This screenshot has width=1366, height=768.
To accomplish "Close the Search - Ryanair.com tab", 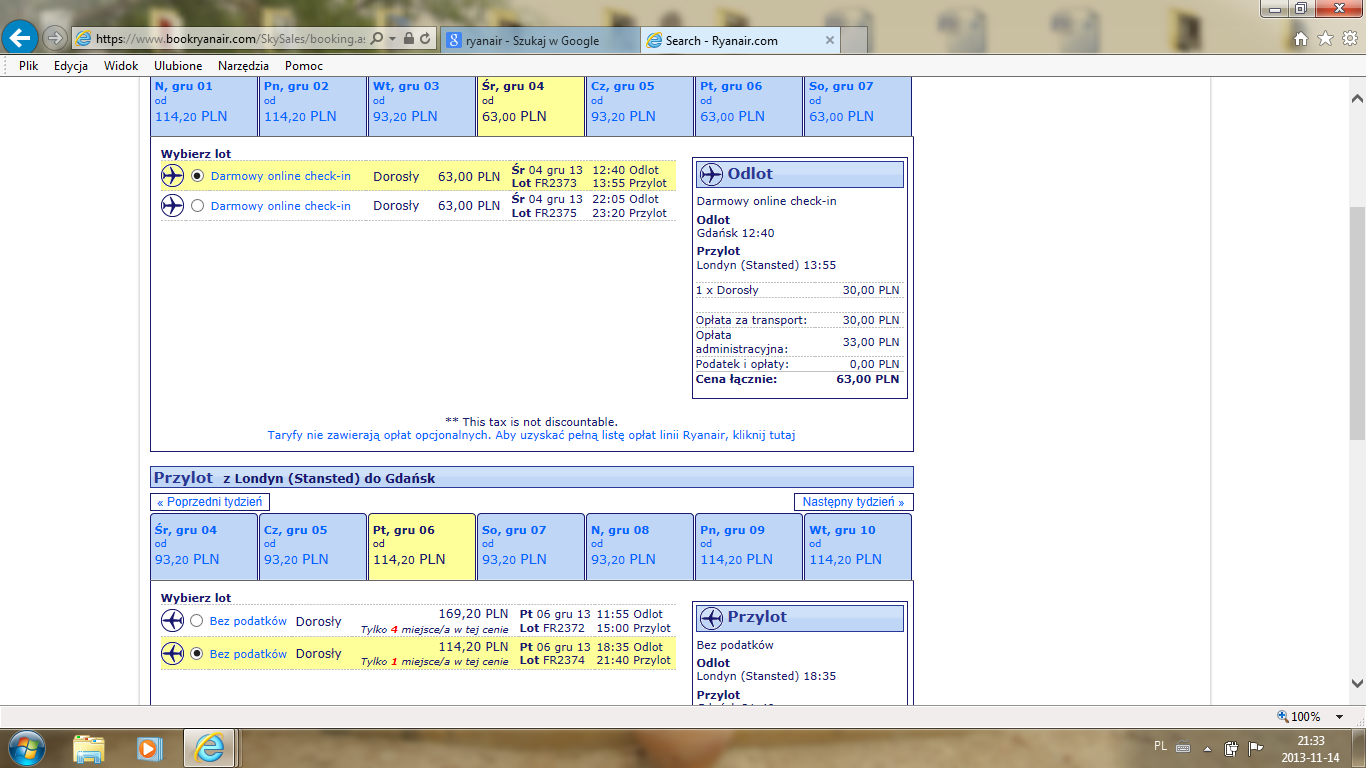I will pyautogui.click(x=829, y=40).
